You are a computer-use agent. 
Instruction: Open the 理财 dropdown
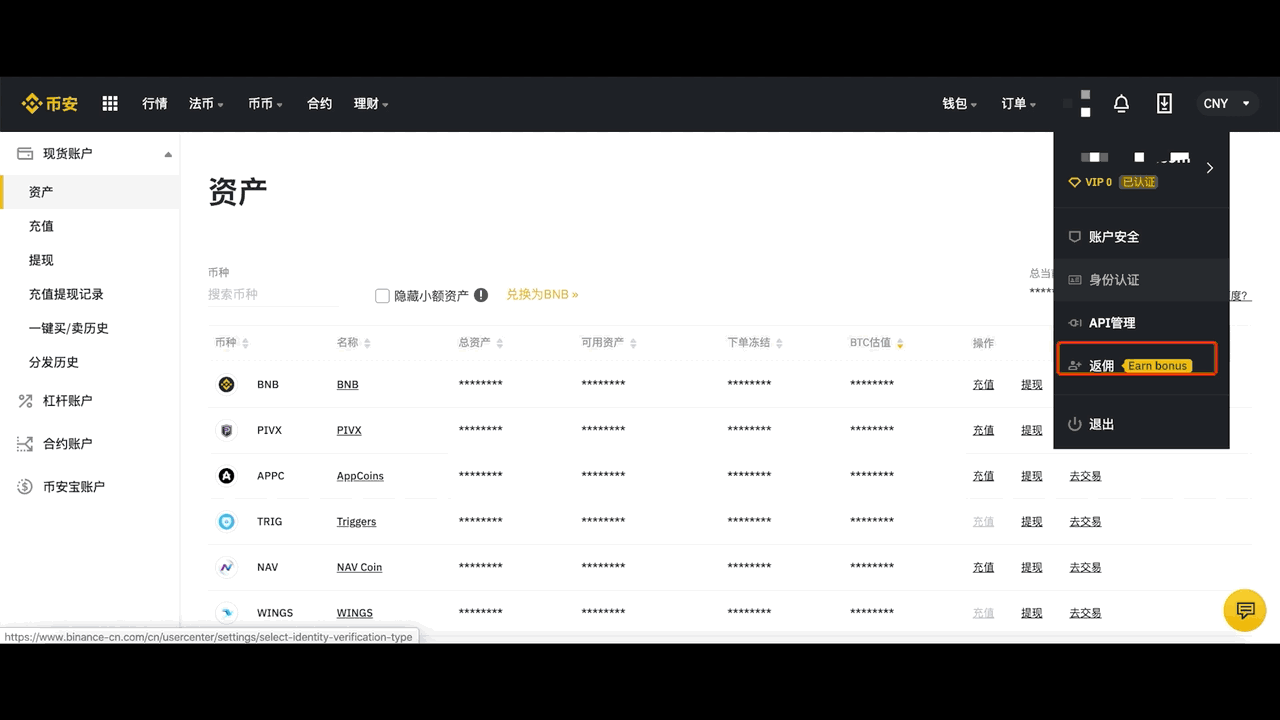tap(371, 104)
